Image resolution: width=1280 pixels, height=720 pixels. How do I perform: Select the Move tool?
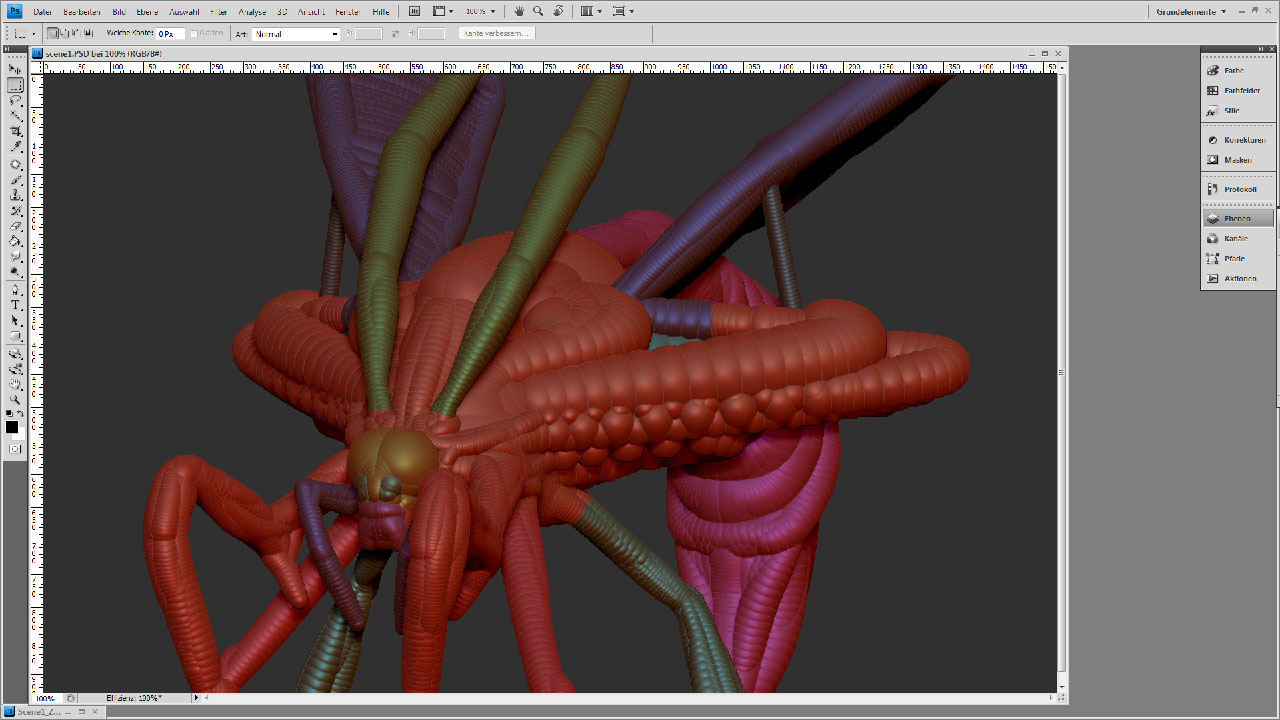(16, 70)
